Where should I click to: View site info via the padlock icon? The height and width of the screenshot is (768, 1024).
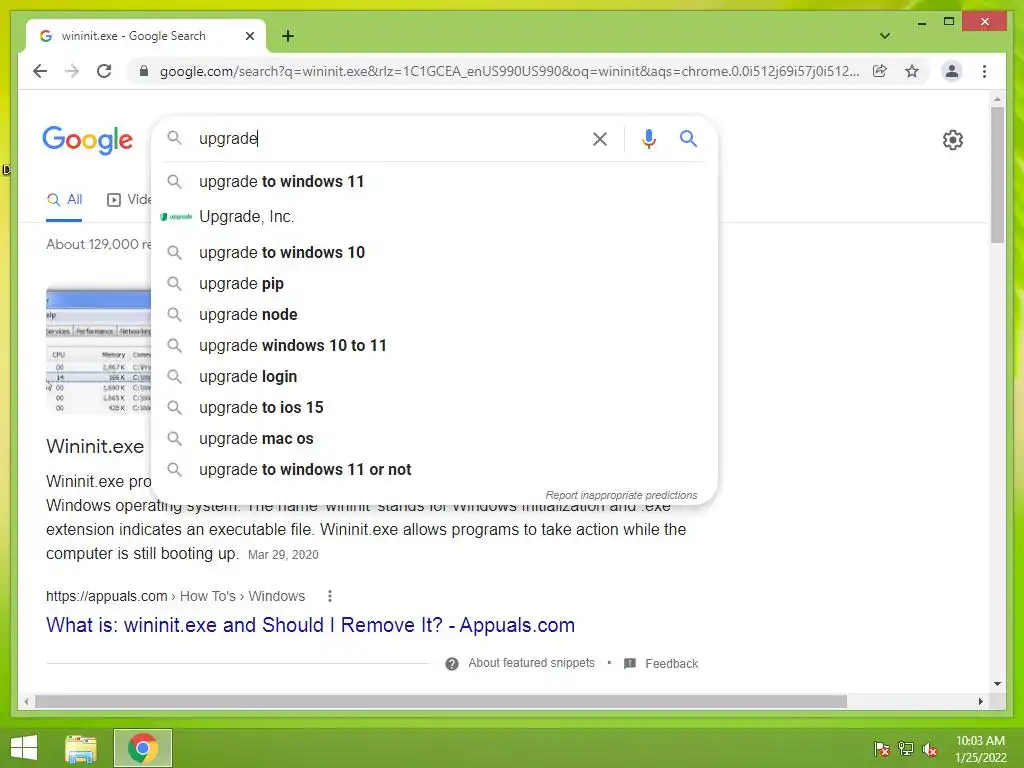coord(144,71)
